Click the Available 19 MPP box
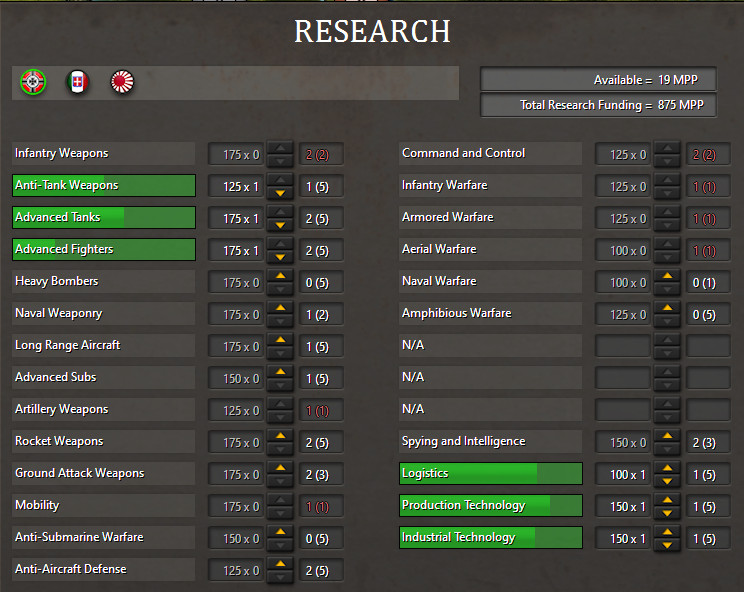The height and width of the screenshot is (592, 744). pos(598,79)
